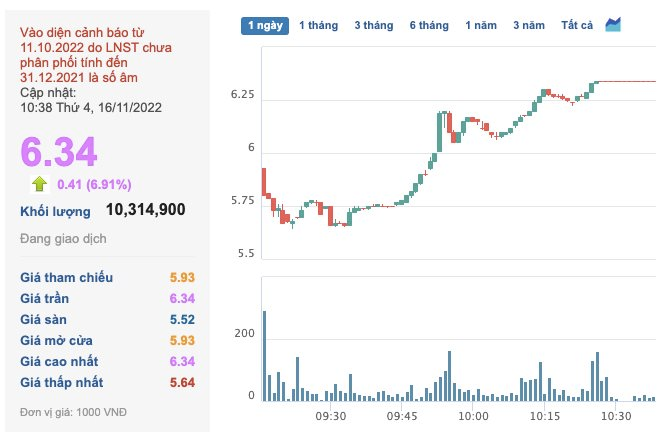Click the Giá cao nhất label
Screen dimensions: 659x432
tap(59, 361)
